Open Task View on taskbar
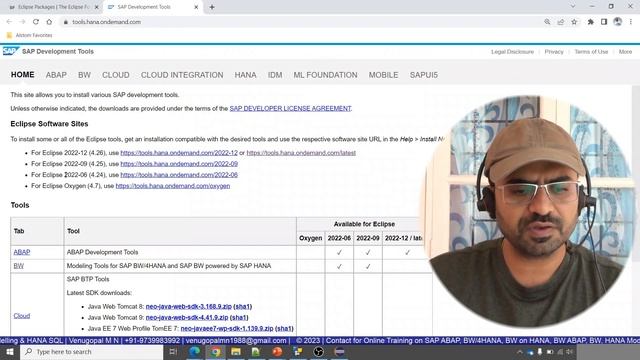Image resolution: width=640 pixels, height=360 pixels. click(173, 351)
